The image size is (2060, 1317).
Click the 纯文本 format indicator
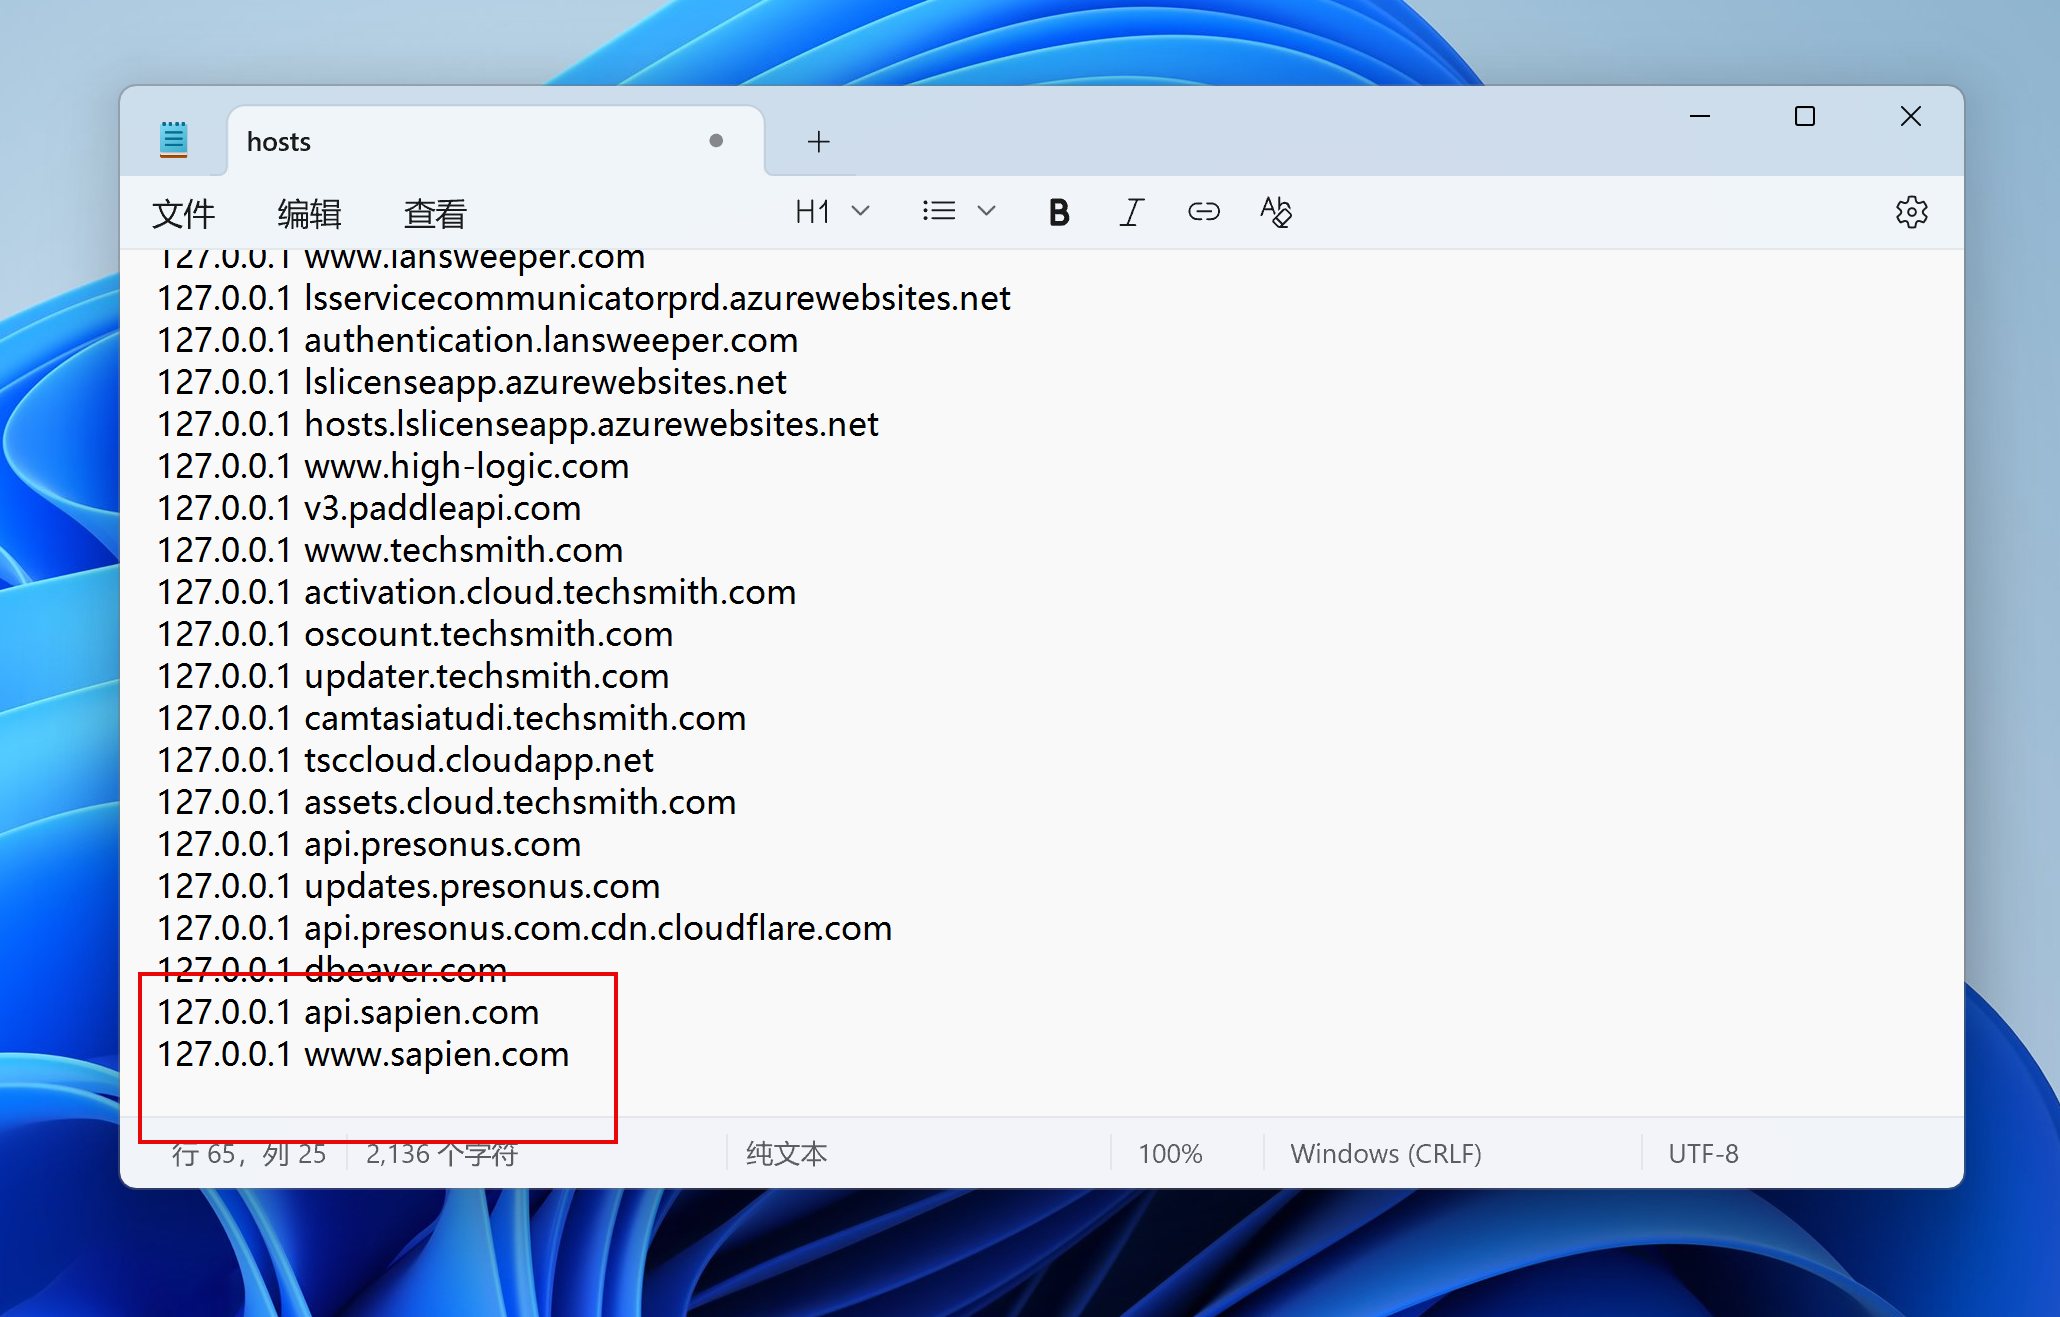787,1154
